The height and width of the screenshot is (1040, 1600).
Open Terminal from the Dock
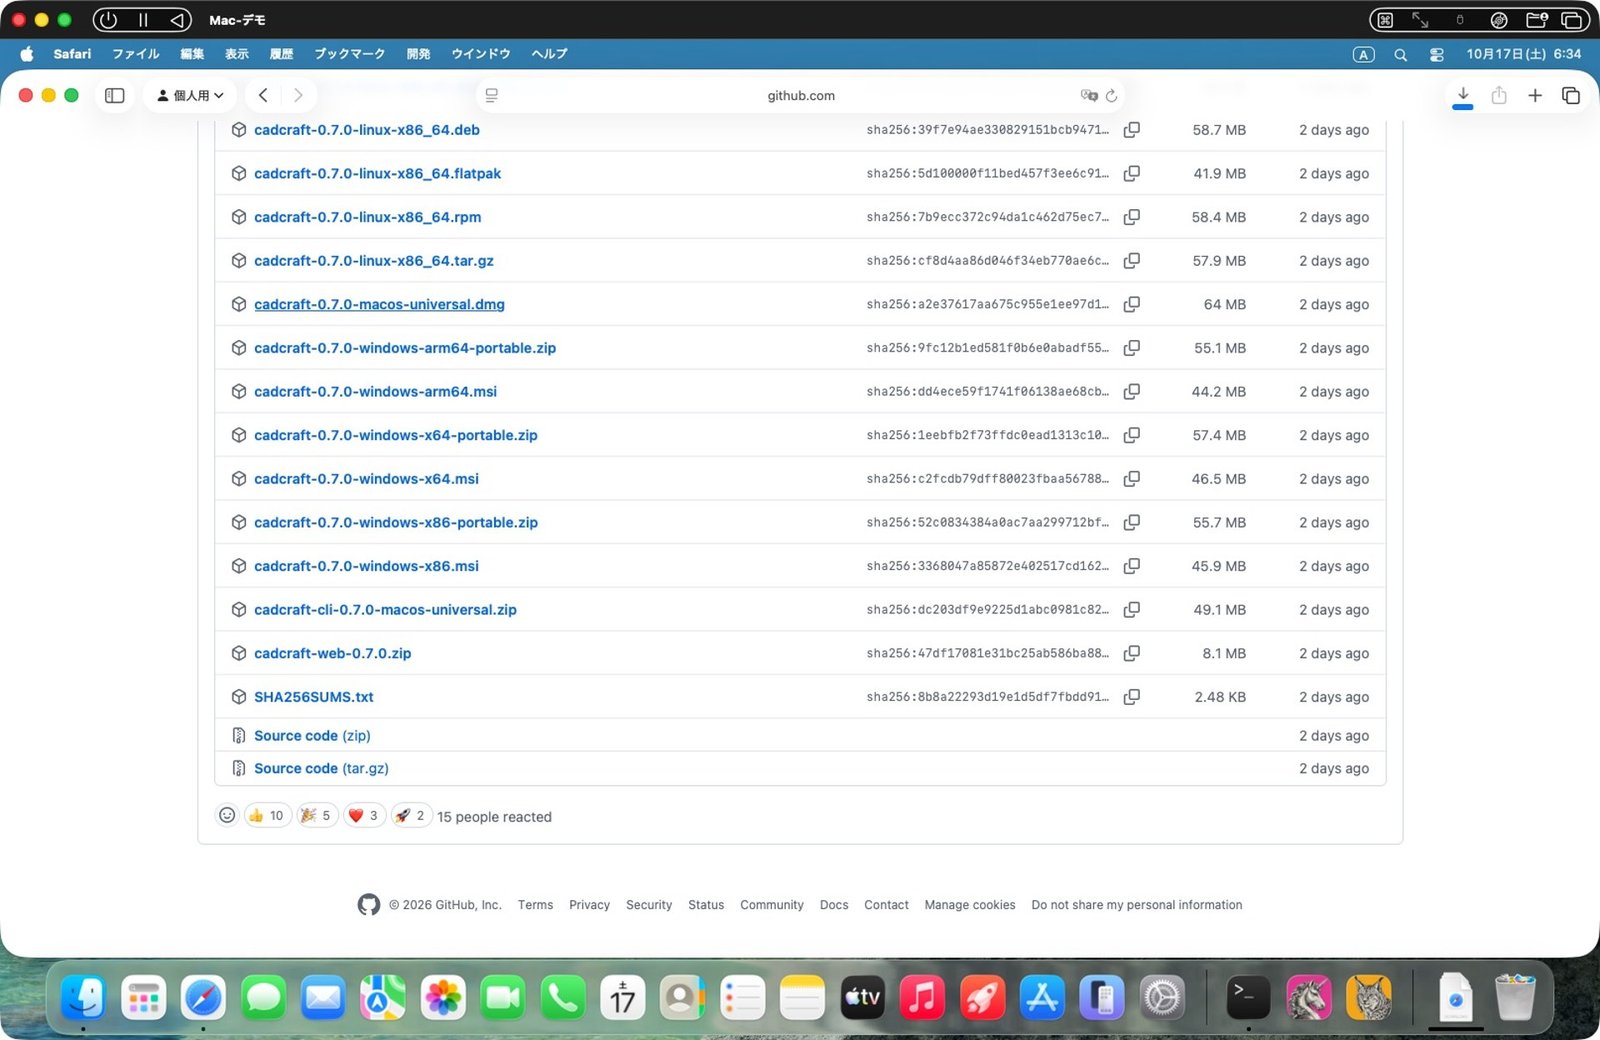(1247, 997)
